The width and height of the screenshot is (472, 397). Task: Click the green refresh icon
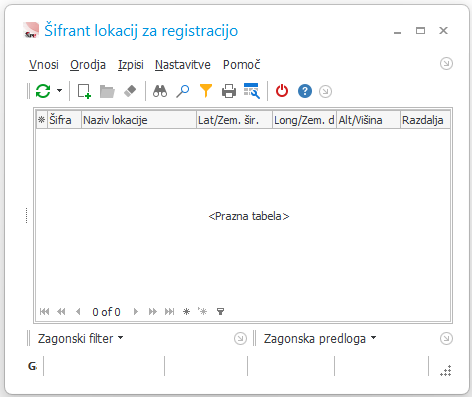click(43, 91)
